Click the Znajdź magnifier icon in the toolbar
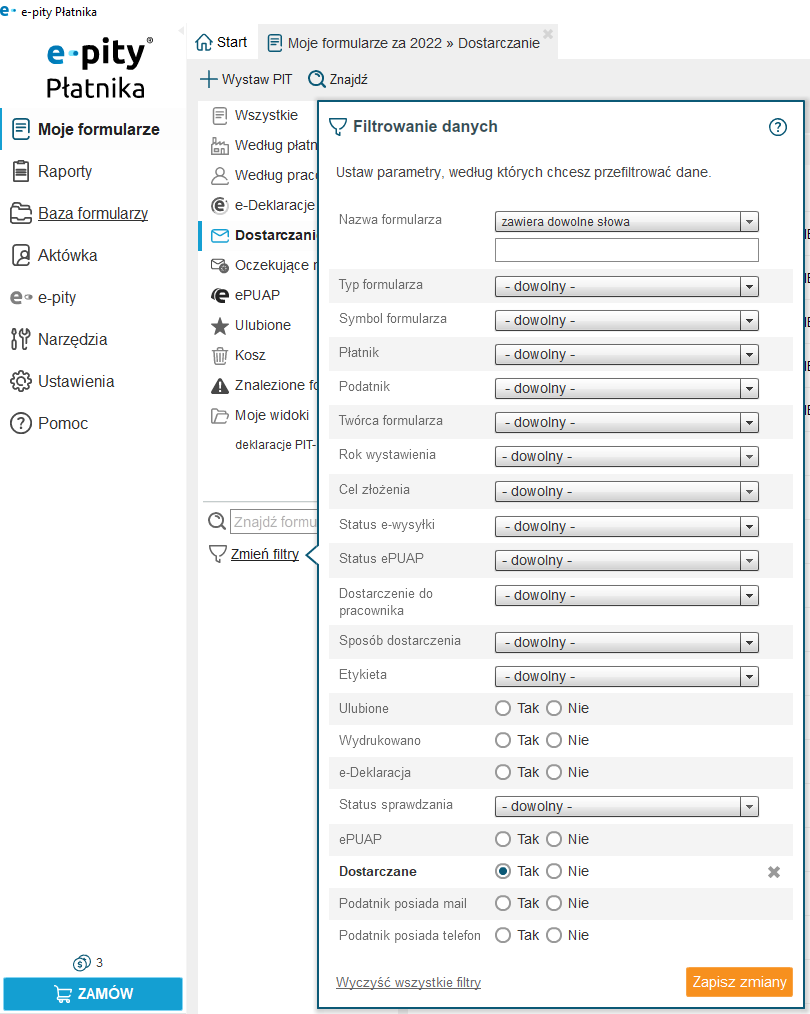The image size is (810, 1014). tap(317, 79)
